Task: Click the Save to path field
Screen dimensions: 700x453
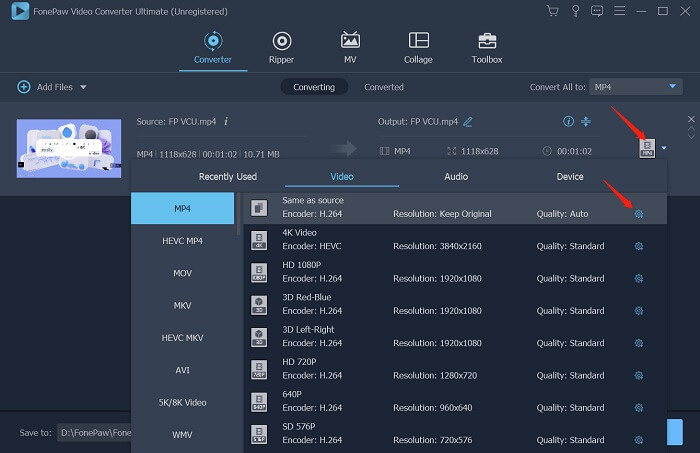Action: 94,432
